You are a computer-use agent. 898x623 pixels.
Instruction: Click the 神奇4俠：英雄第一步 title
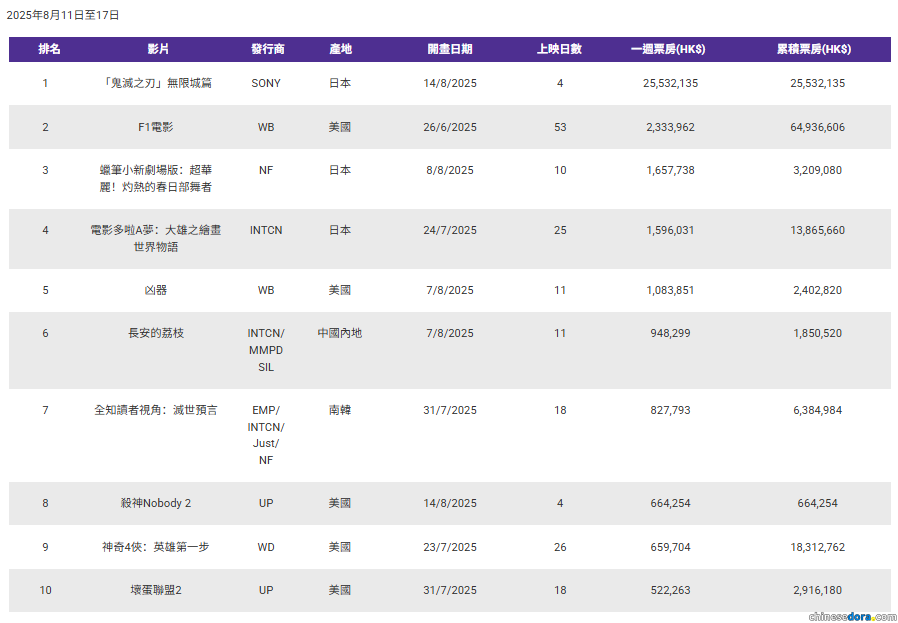[156, 547]
